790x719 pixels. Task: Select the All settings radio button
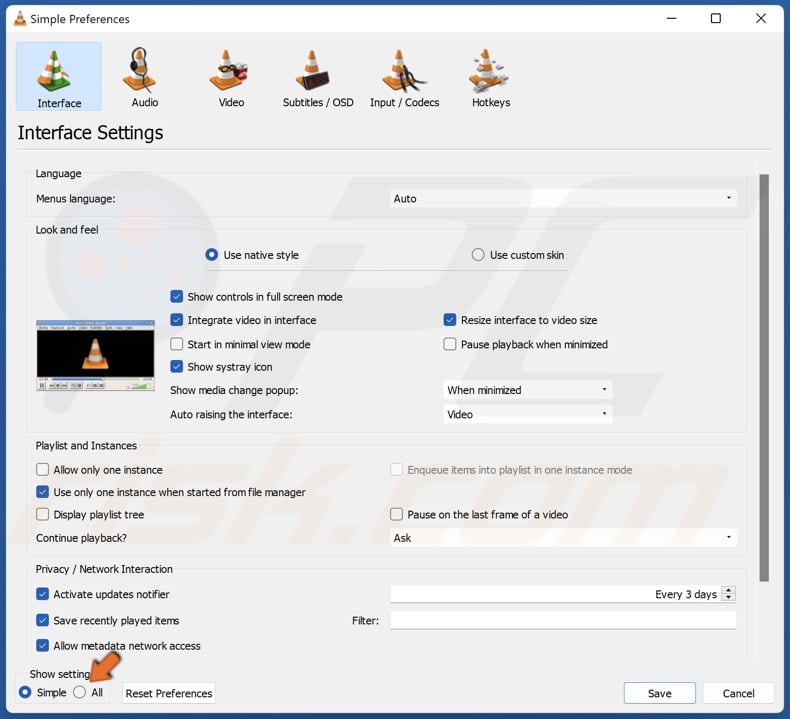pyautogui.click(x=80, y=692)
